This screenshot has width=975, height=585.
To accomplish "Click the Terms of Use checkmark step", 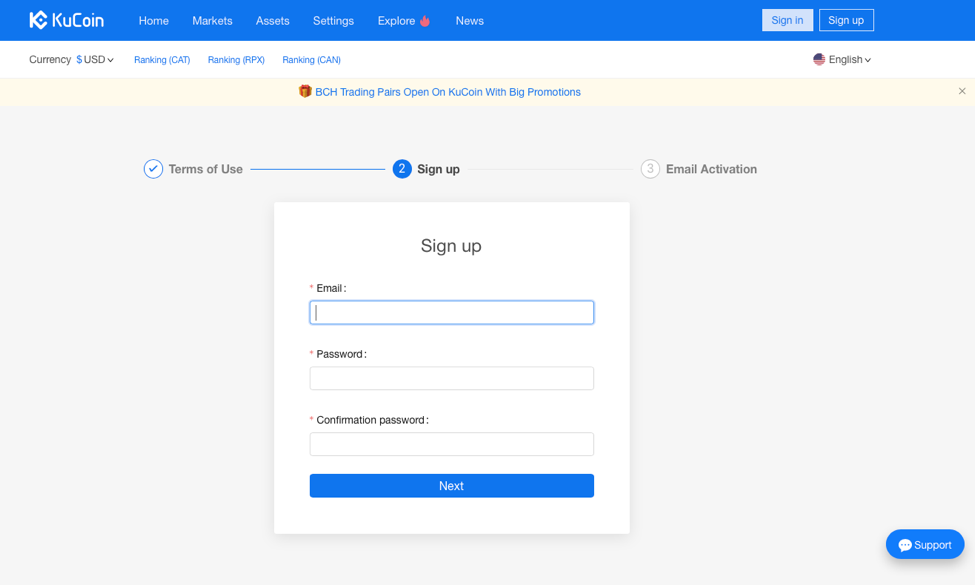I will (x=153, y=168).
